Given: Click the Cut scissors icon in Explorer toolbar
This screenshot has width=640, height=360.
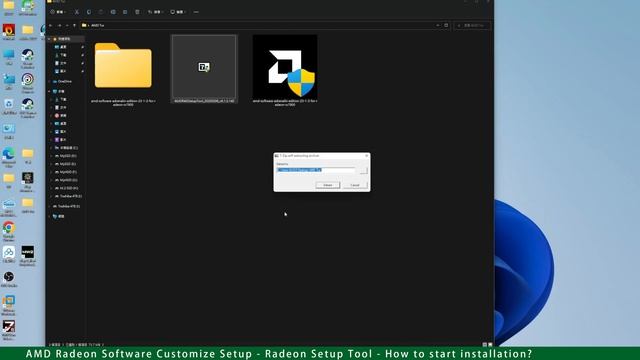Looking at the screenshot, I should [x=77, y=12].
